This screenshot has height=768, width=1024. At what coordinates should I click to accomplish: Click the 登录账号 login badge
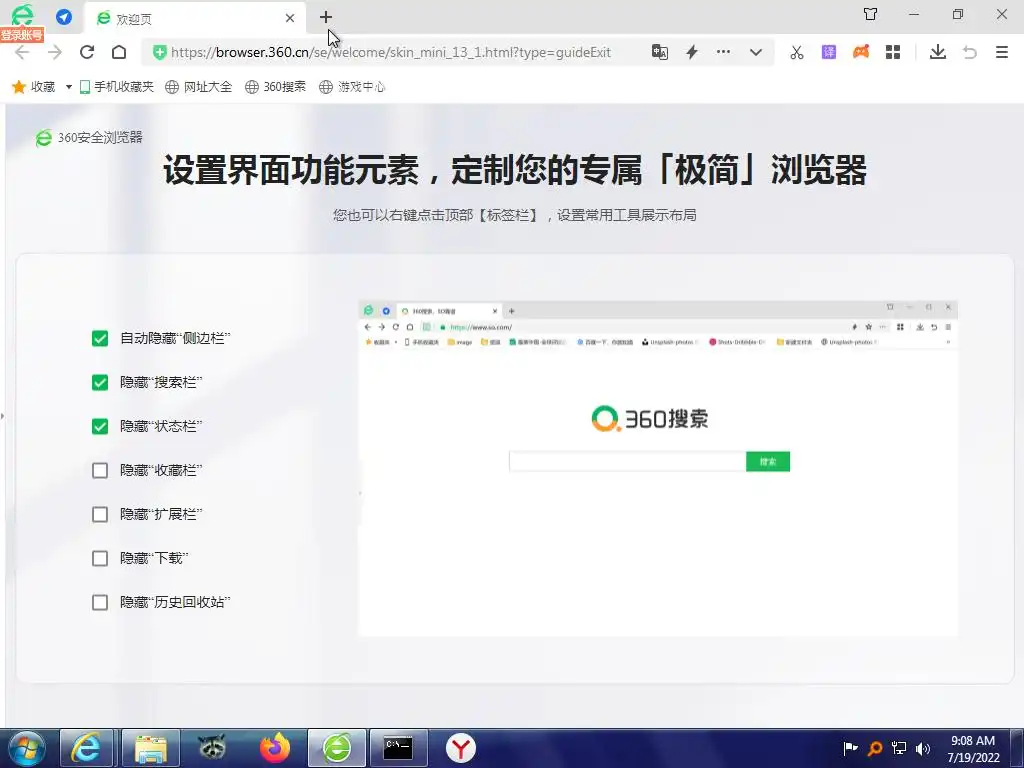[22, 35]
